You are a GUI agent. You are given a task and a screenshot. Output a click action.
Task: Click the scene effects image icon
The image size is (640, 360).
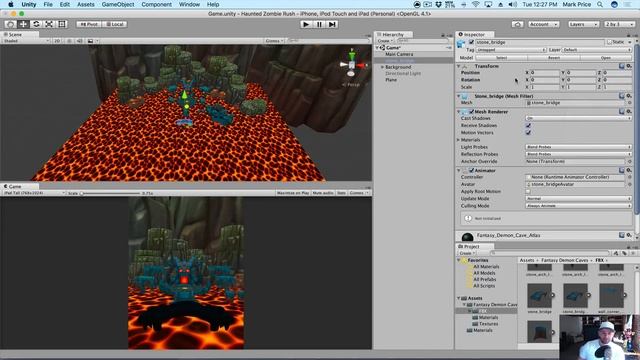(x=91, y=41)
